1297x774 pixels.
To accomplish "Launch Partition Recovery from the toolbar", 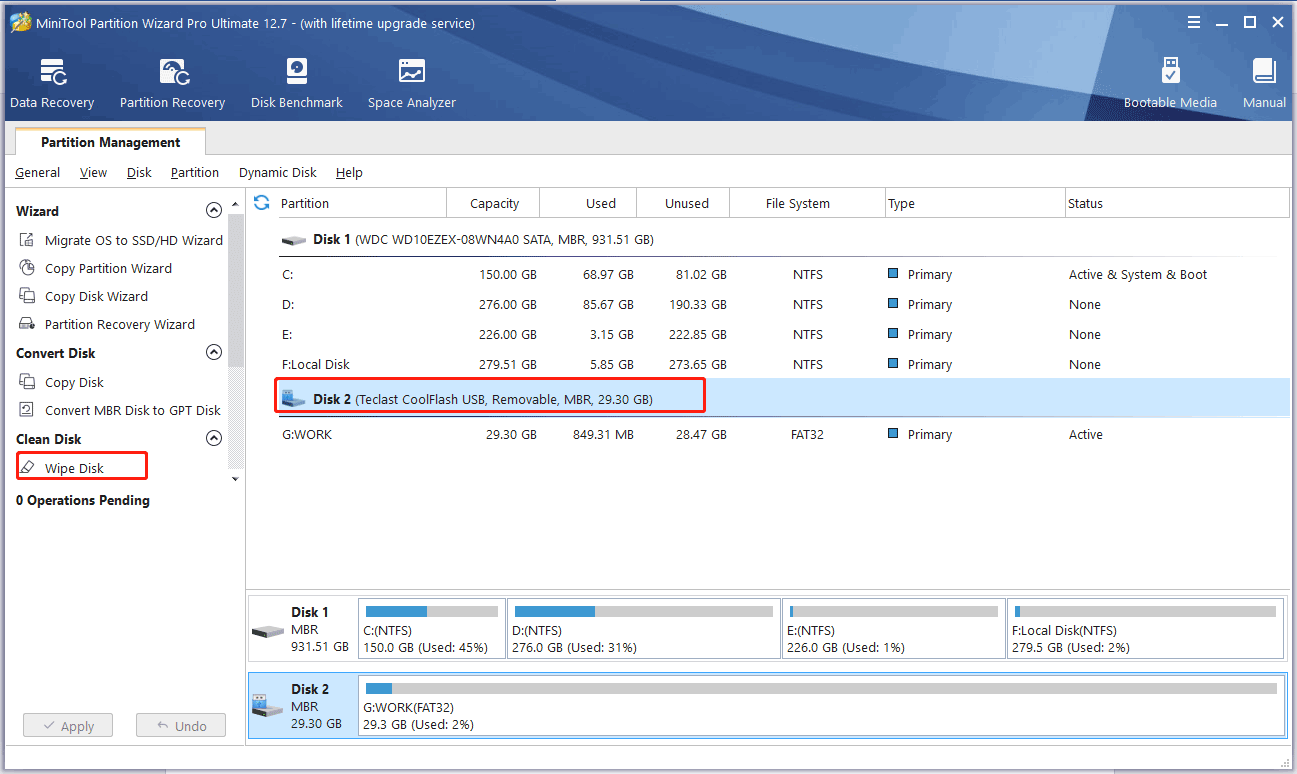I will point(172,84).
